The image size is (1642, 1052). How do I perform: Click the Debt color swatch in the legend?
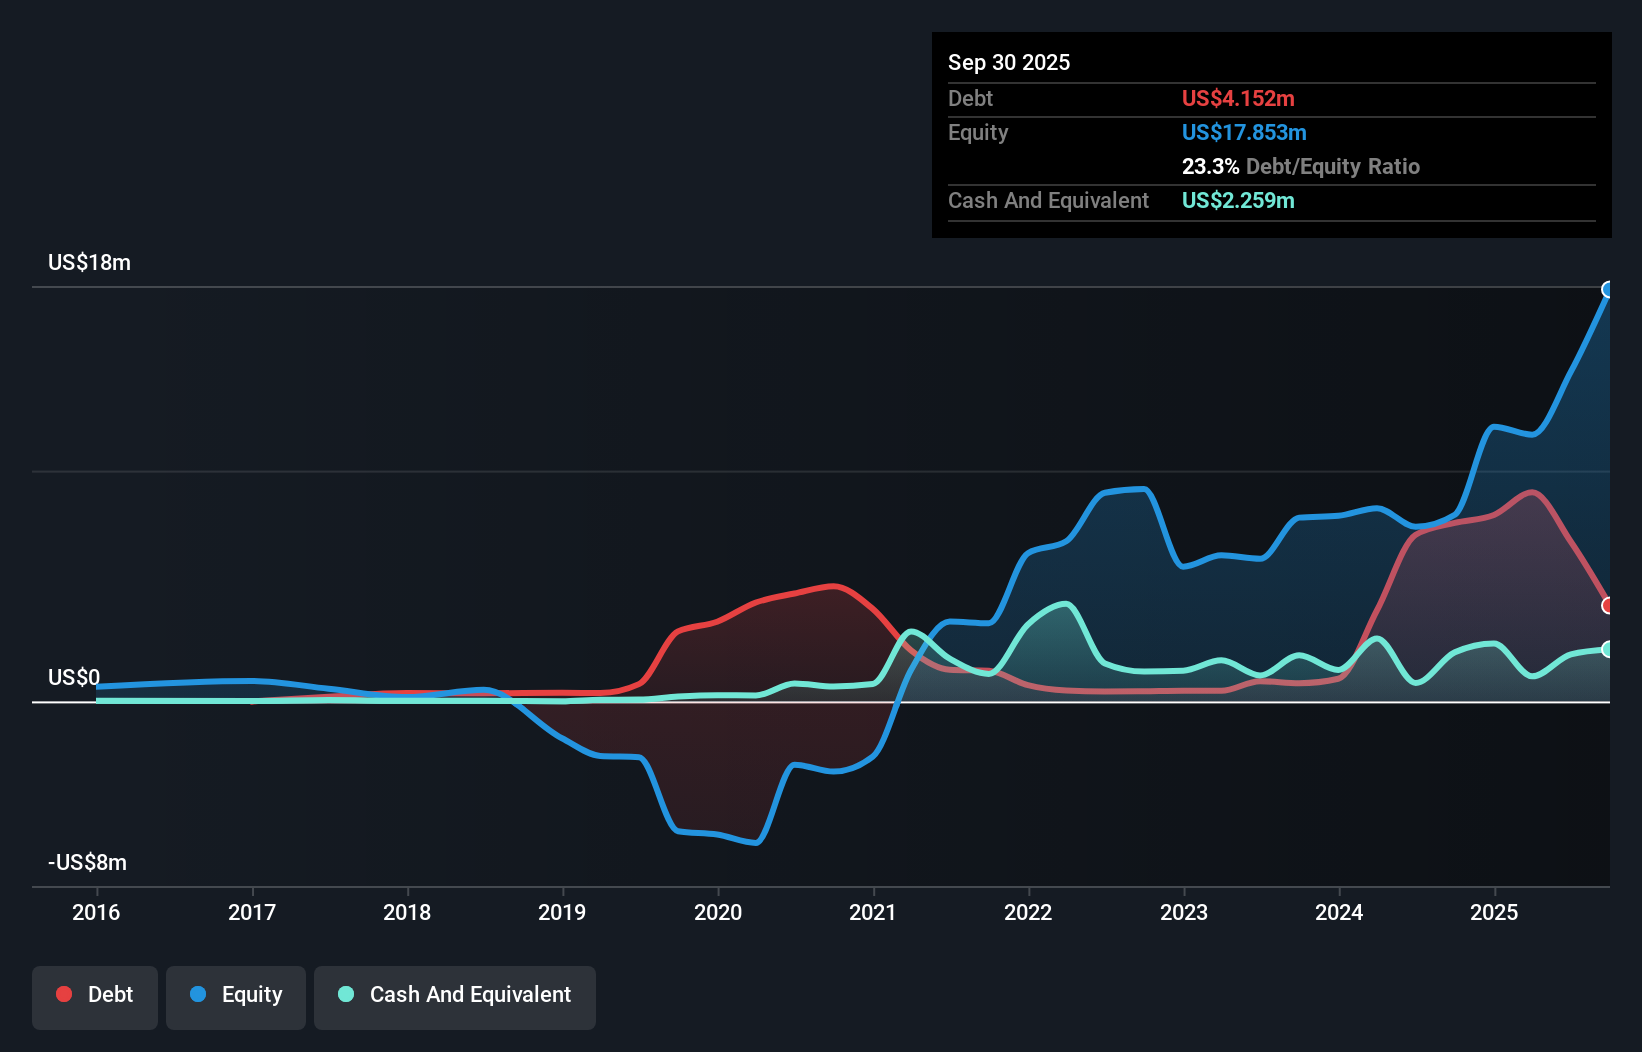[62, 993]
